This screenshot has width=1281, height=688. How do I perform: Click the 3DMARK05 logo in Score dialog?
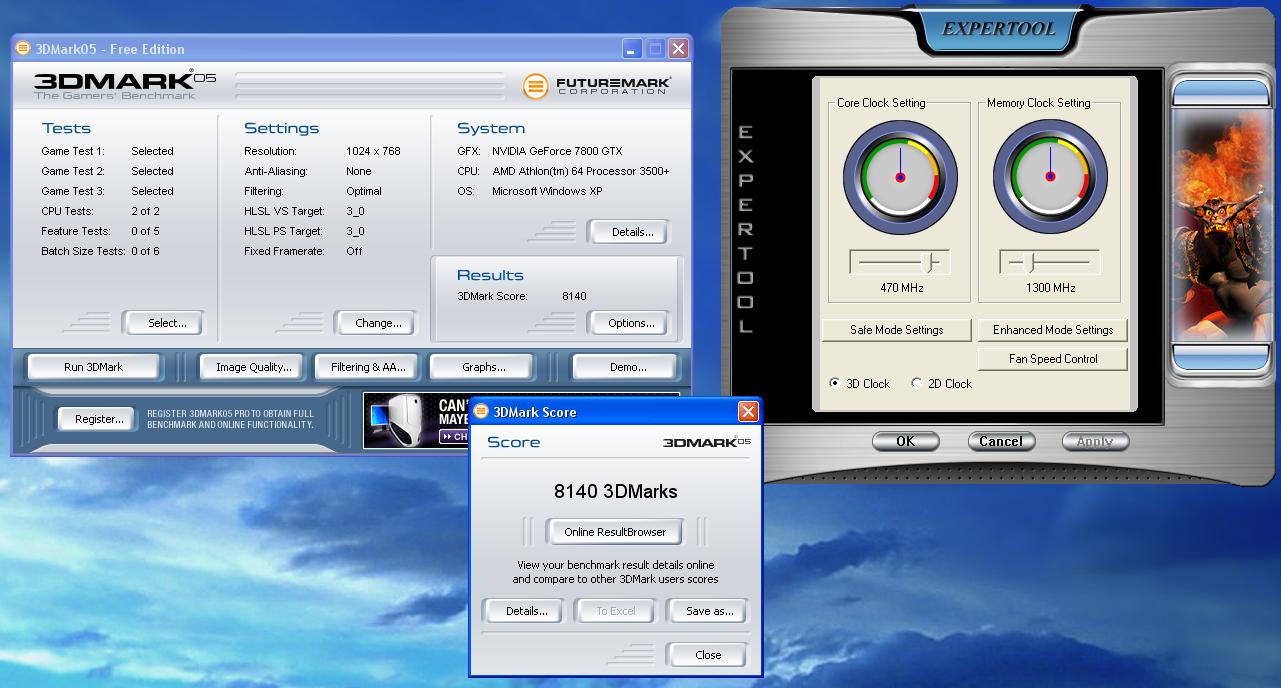(706, 441)
